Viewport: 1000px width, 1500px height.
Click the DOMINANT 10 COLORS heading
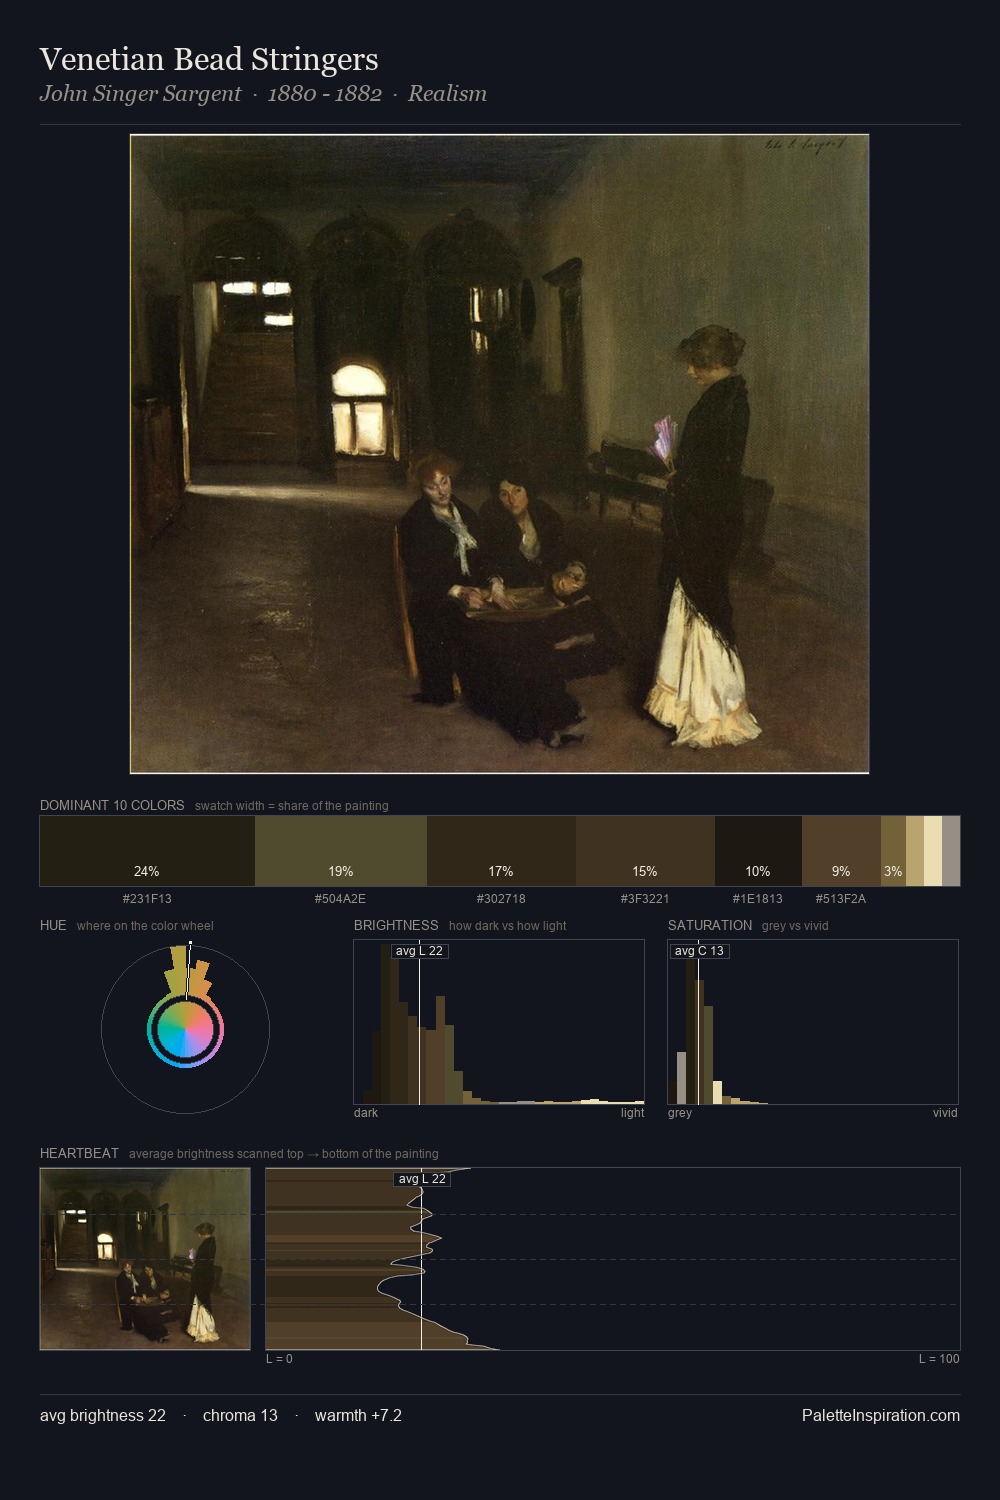pos(112,805)
